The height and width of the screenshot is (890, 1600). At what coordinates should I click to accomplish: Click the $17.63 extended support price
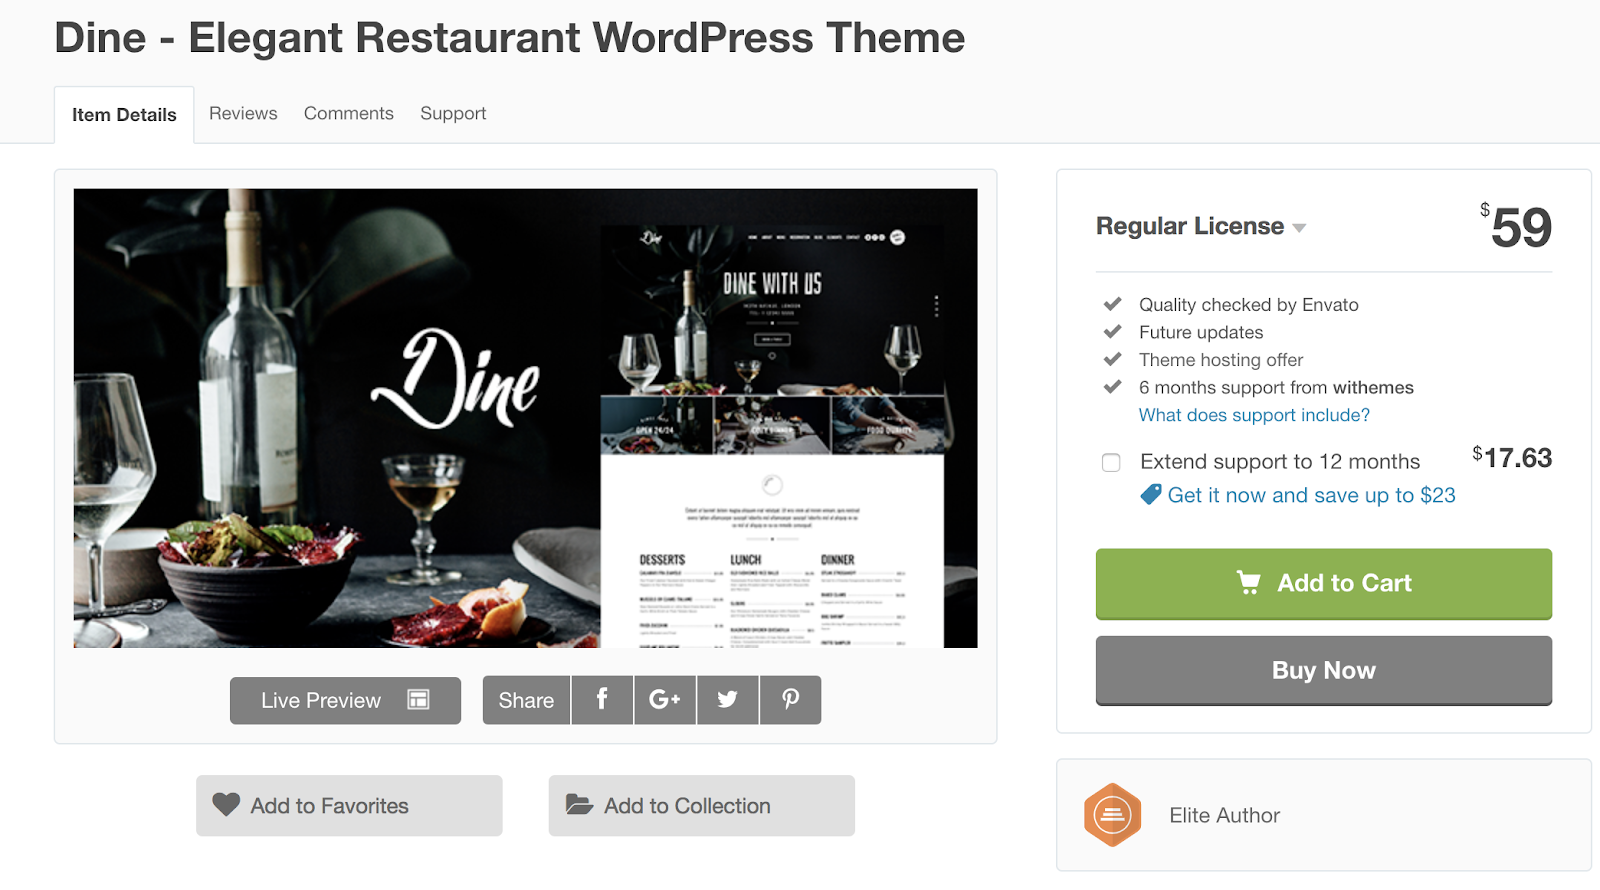pos(1512,458)
